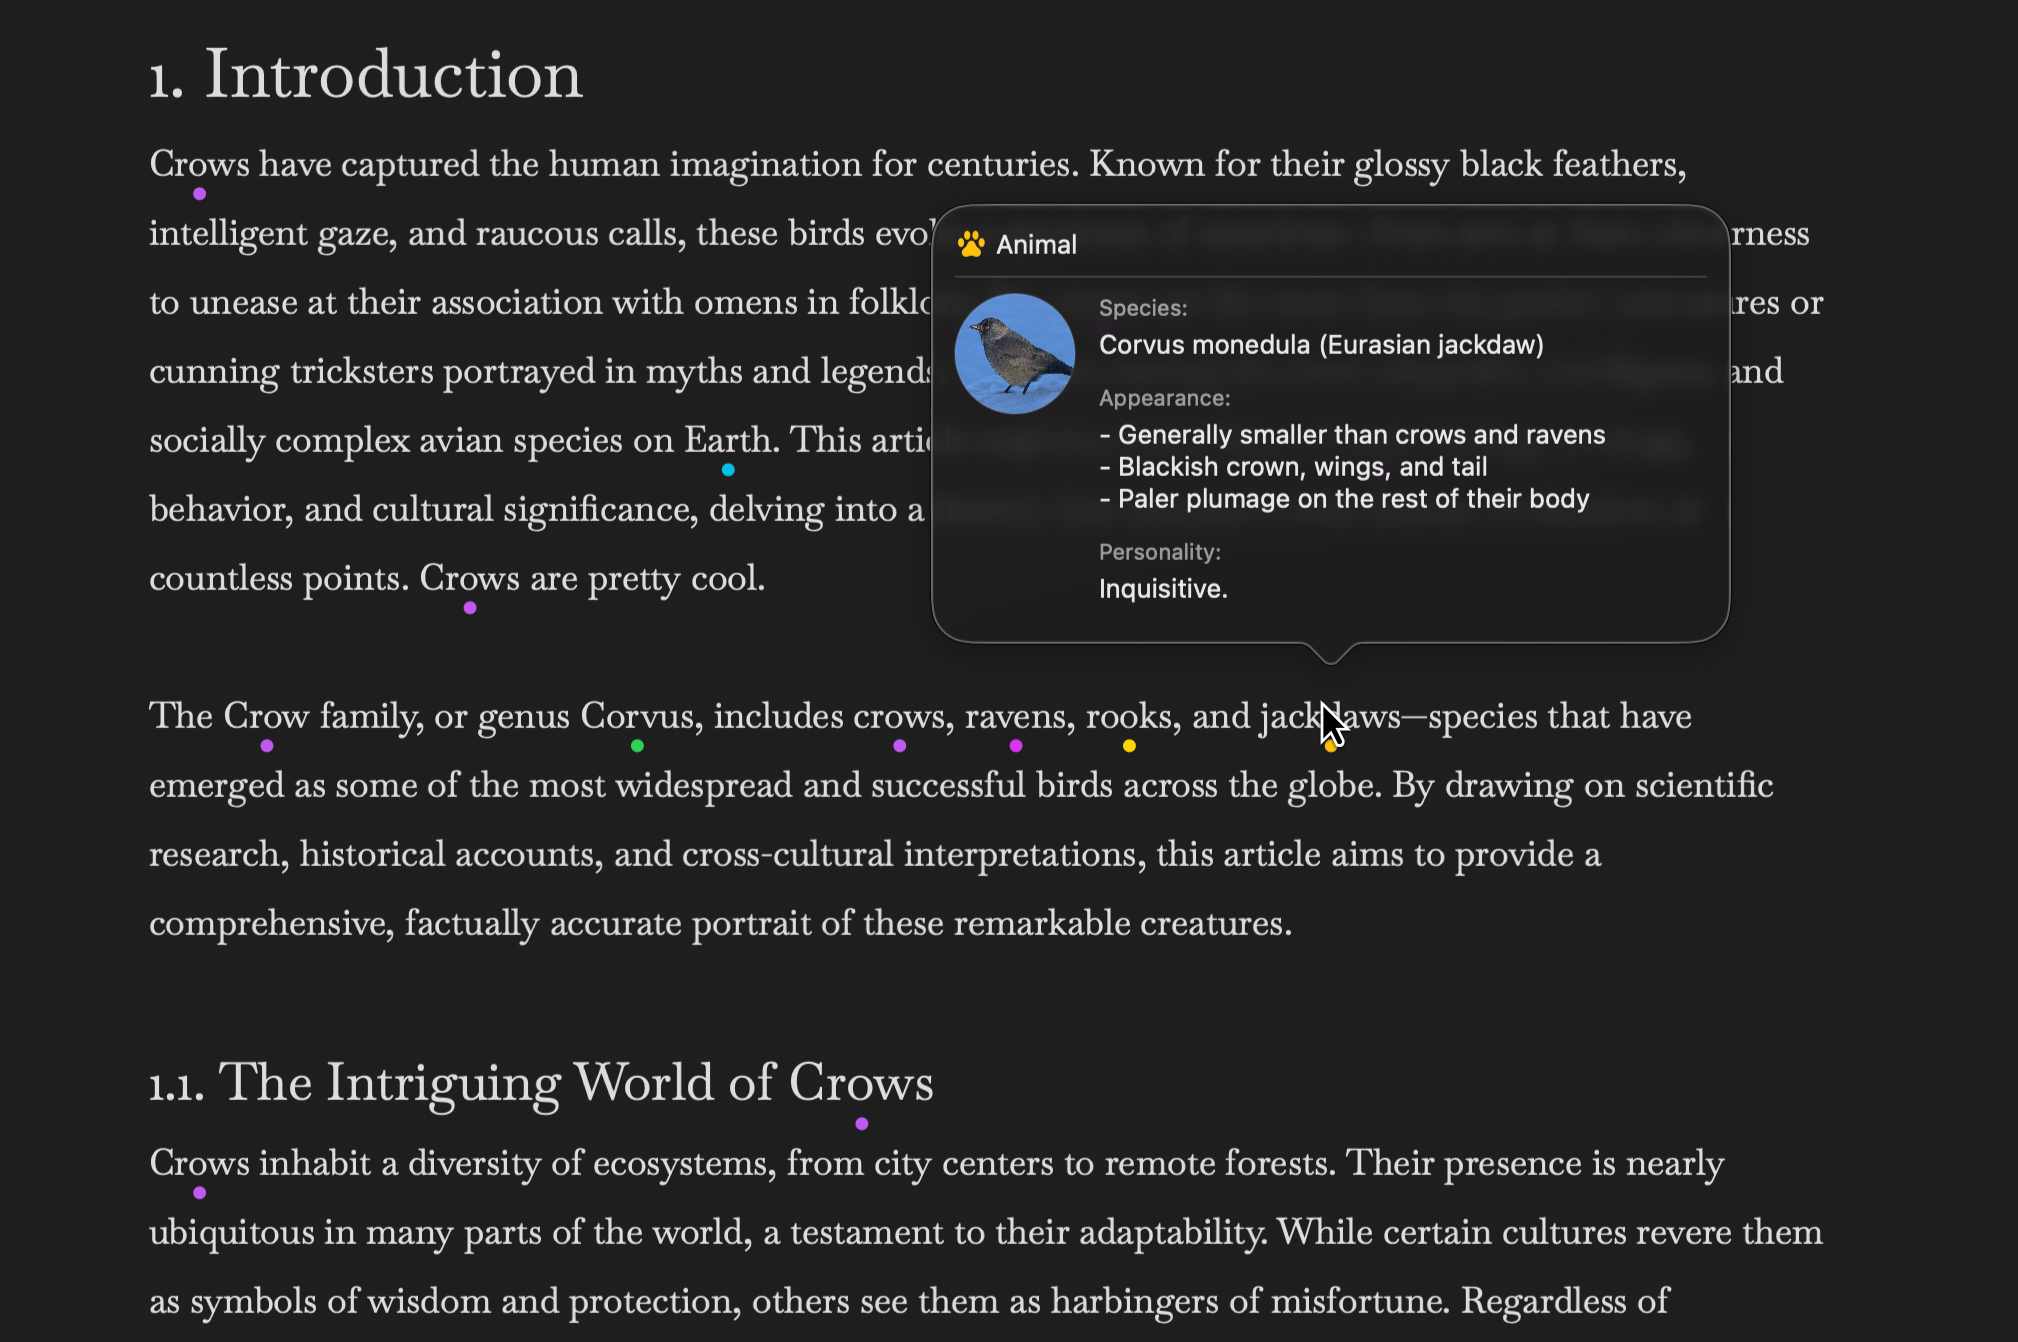Click the yellow dot under rooks
The height and width of the screenshot is (1342, 2018).
[1129, 746]
